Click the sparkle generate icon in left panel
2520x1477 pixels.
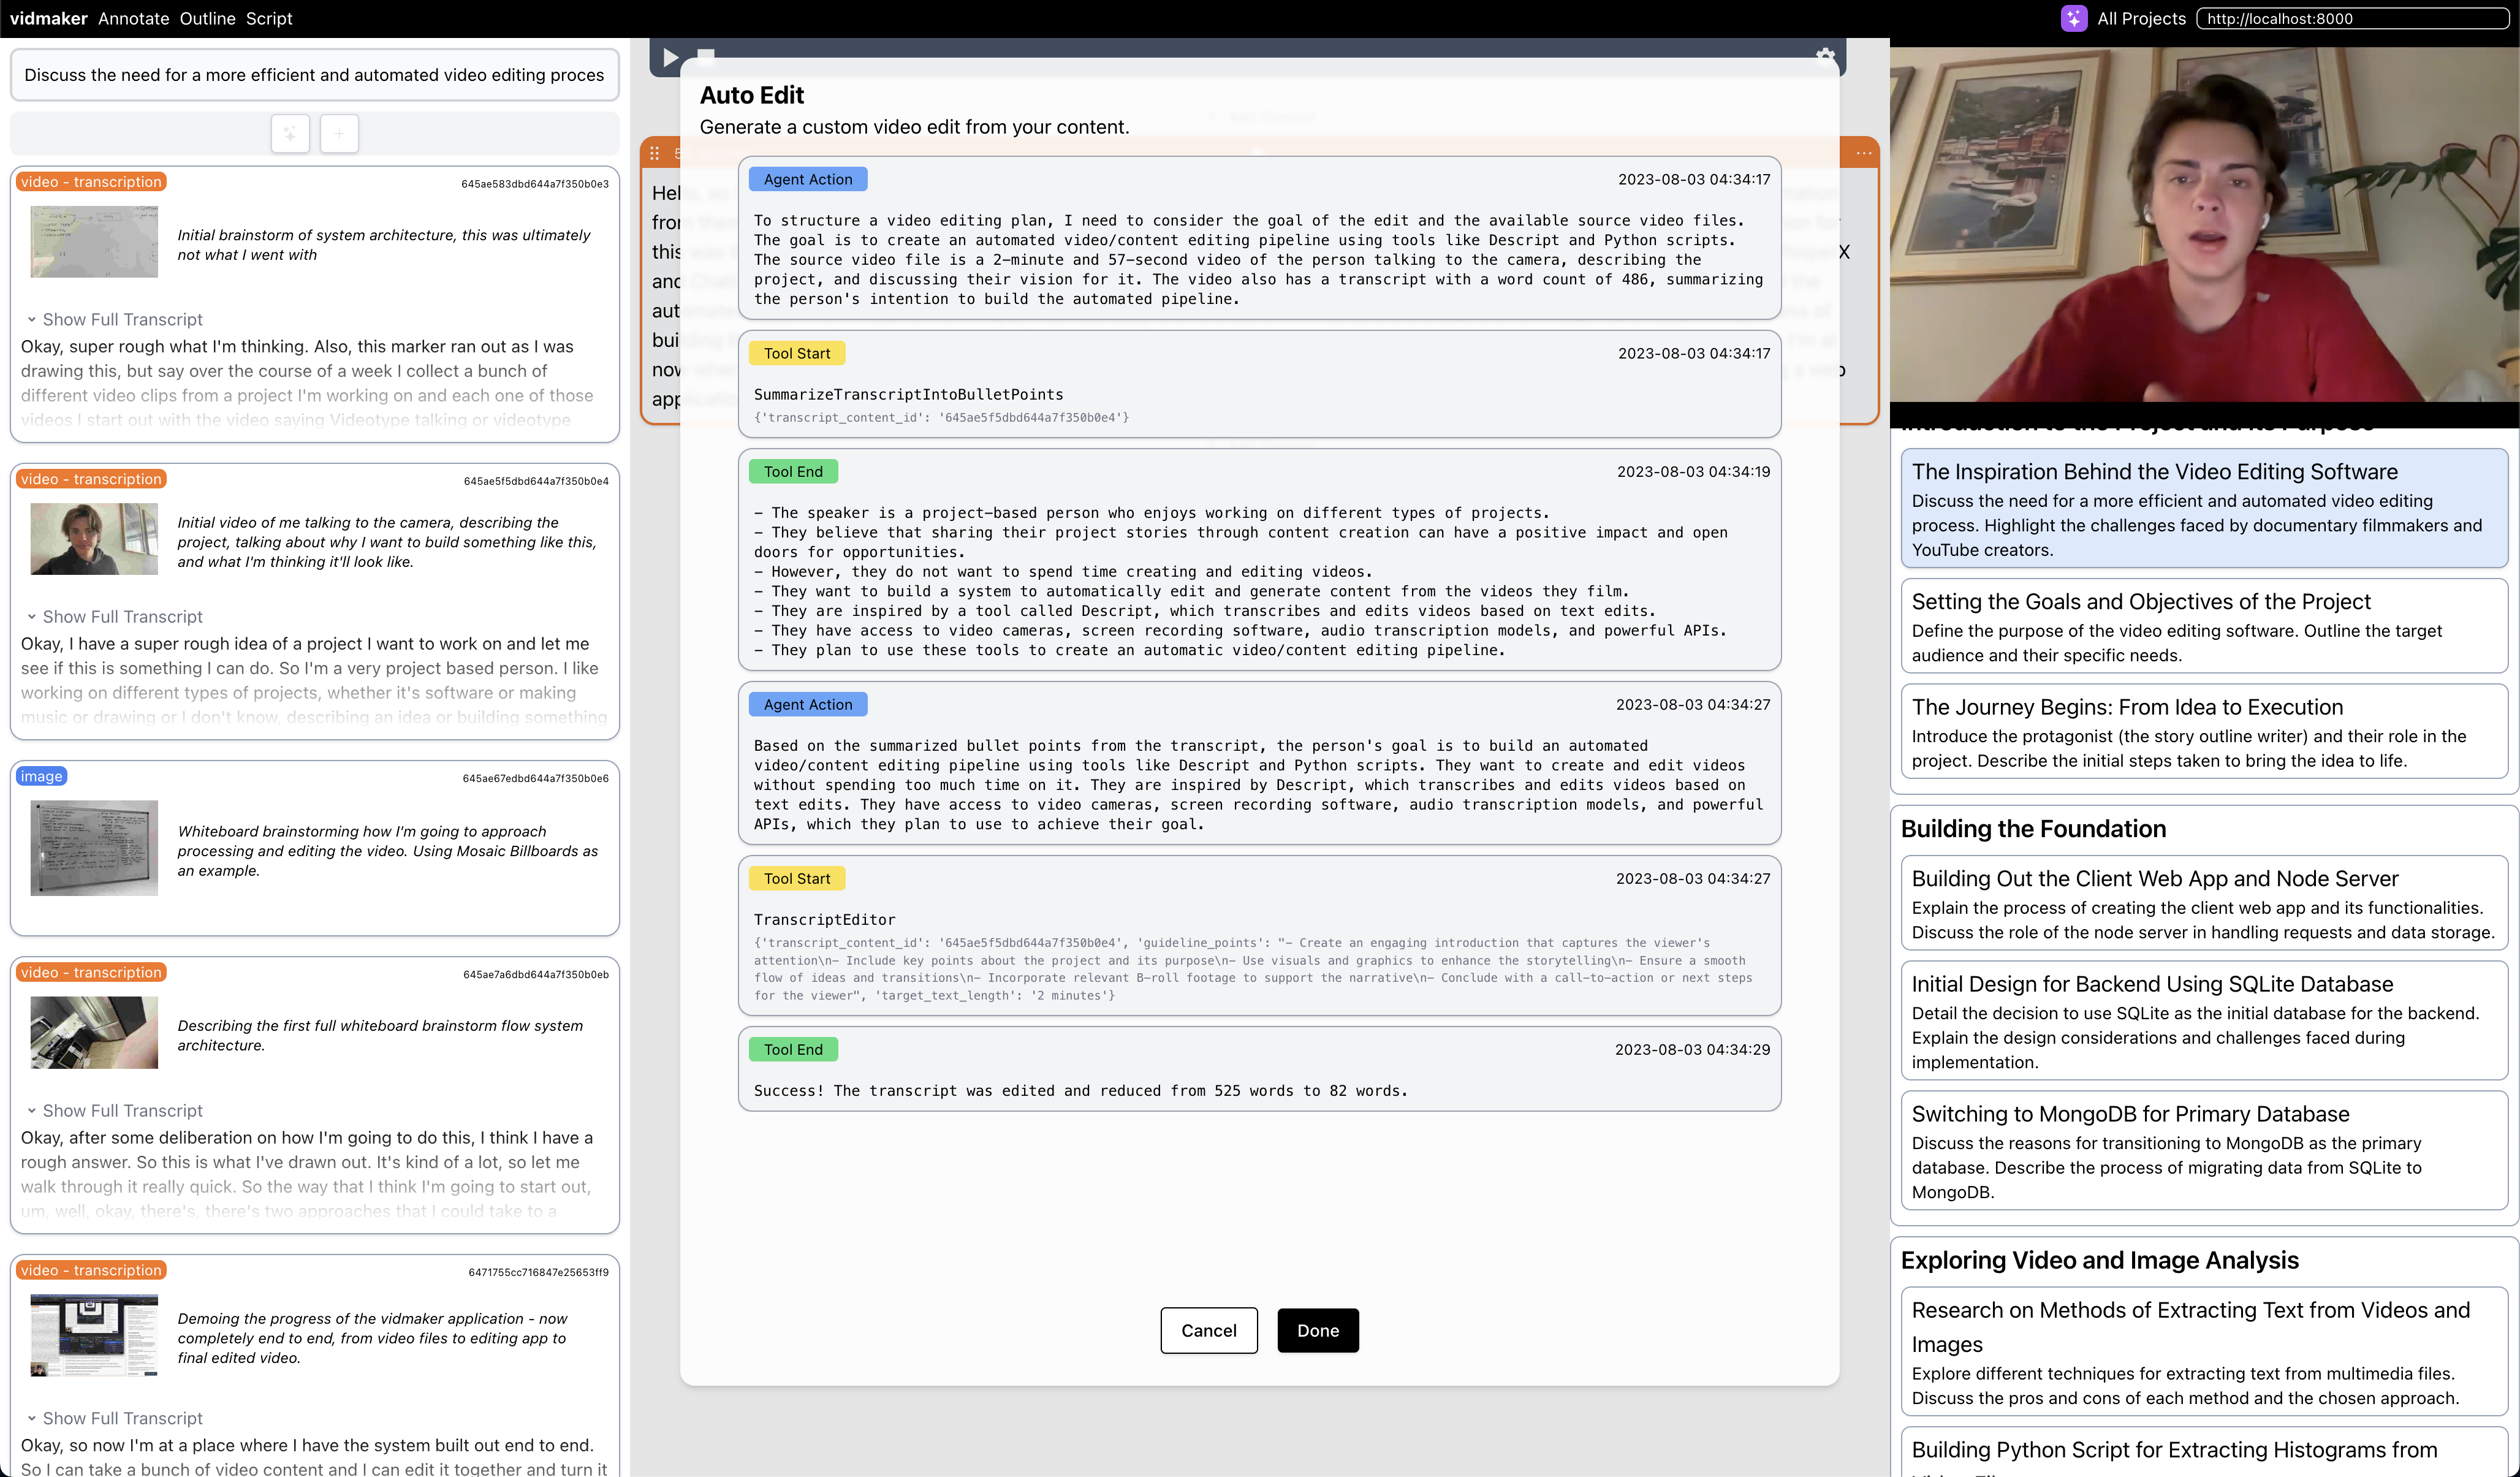click(x=290, y=133)
